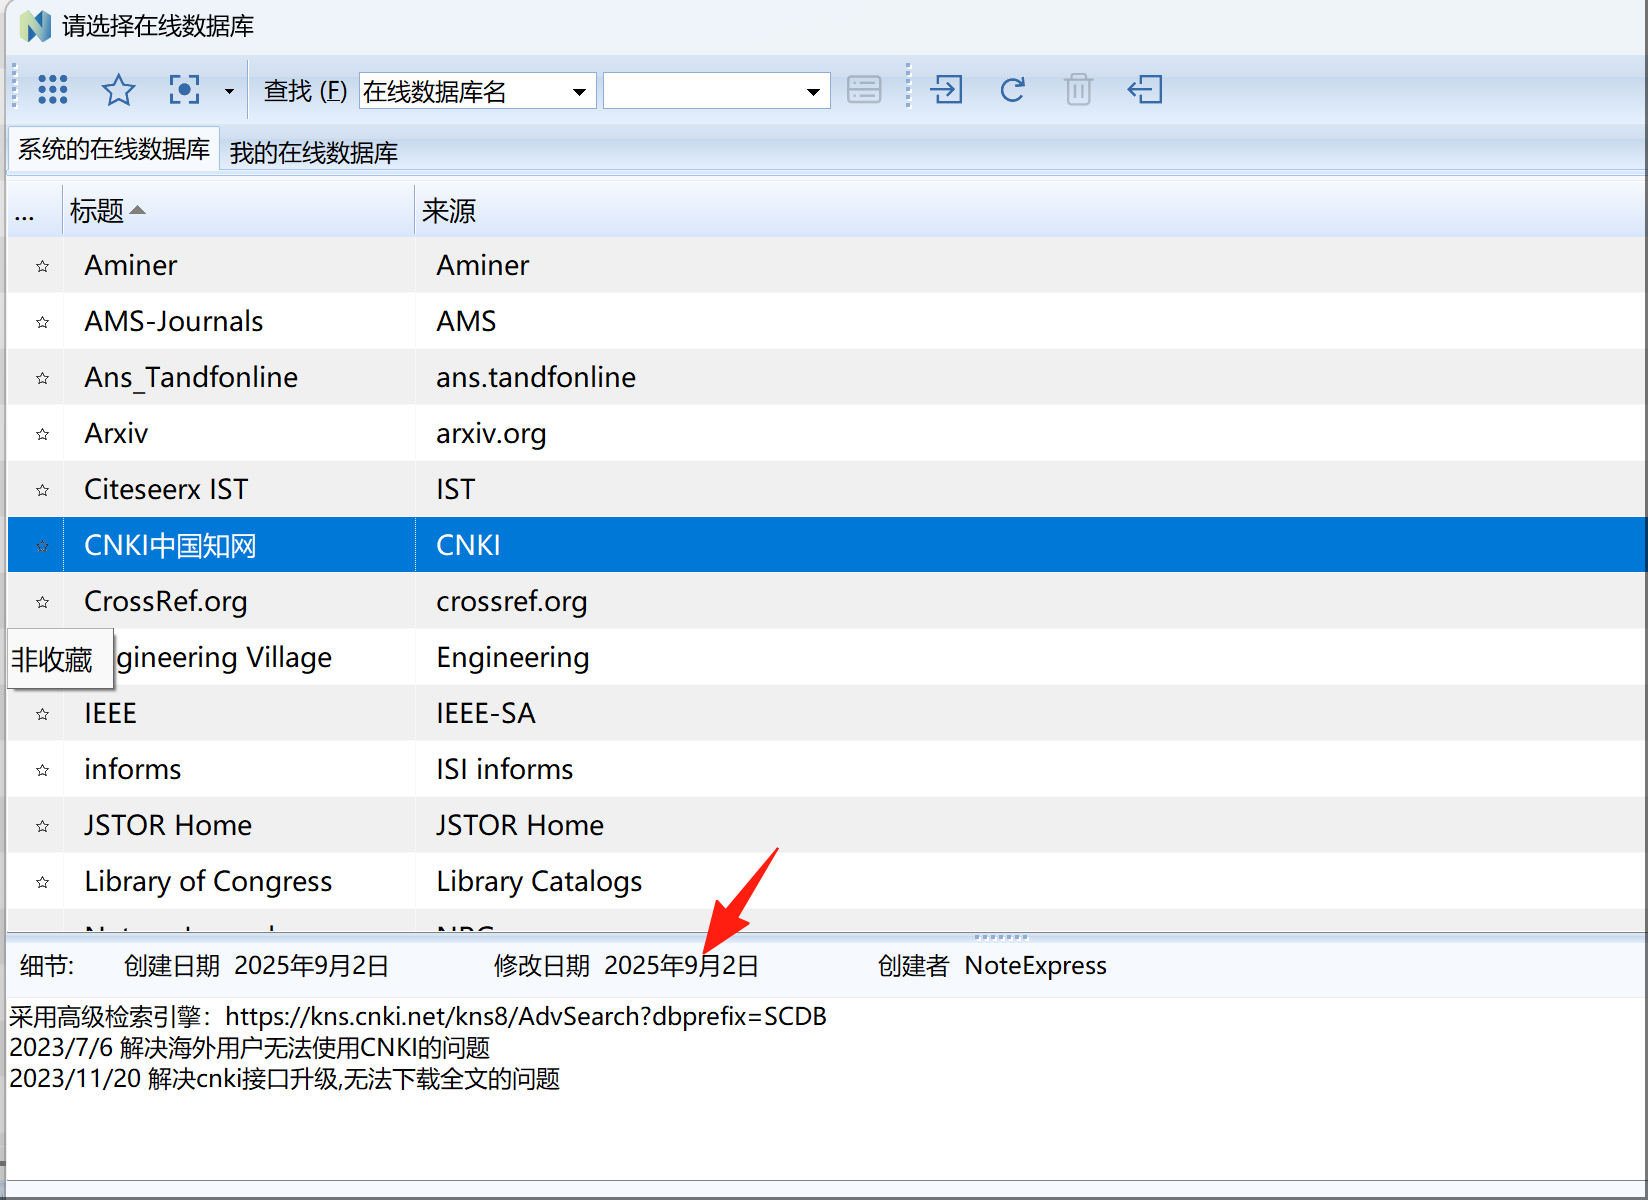Toggle favorite star for informs row
Screen dimensions: 1648x1200
[x=42, y=770]
